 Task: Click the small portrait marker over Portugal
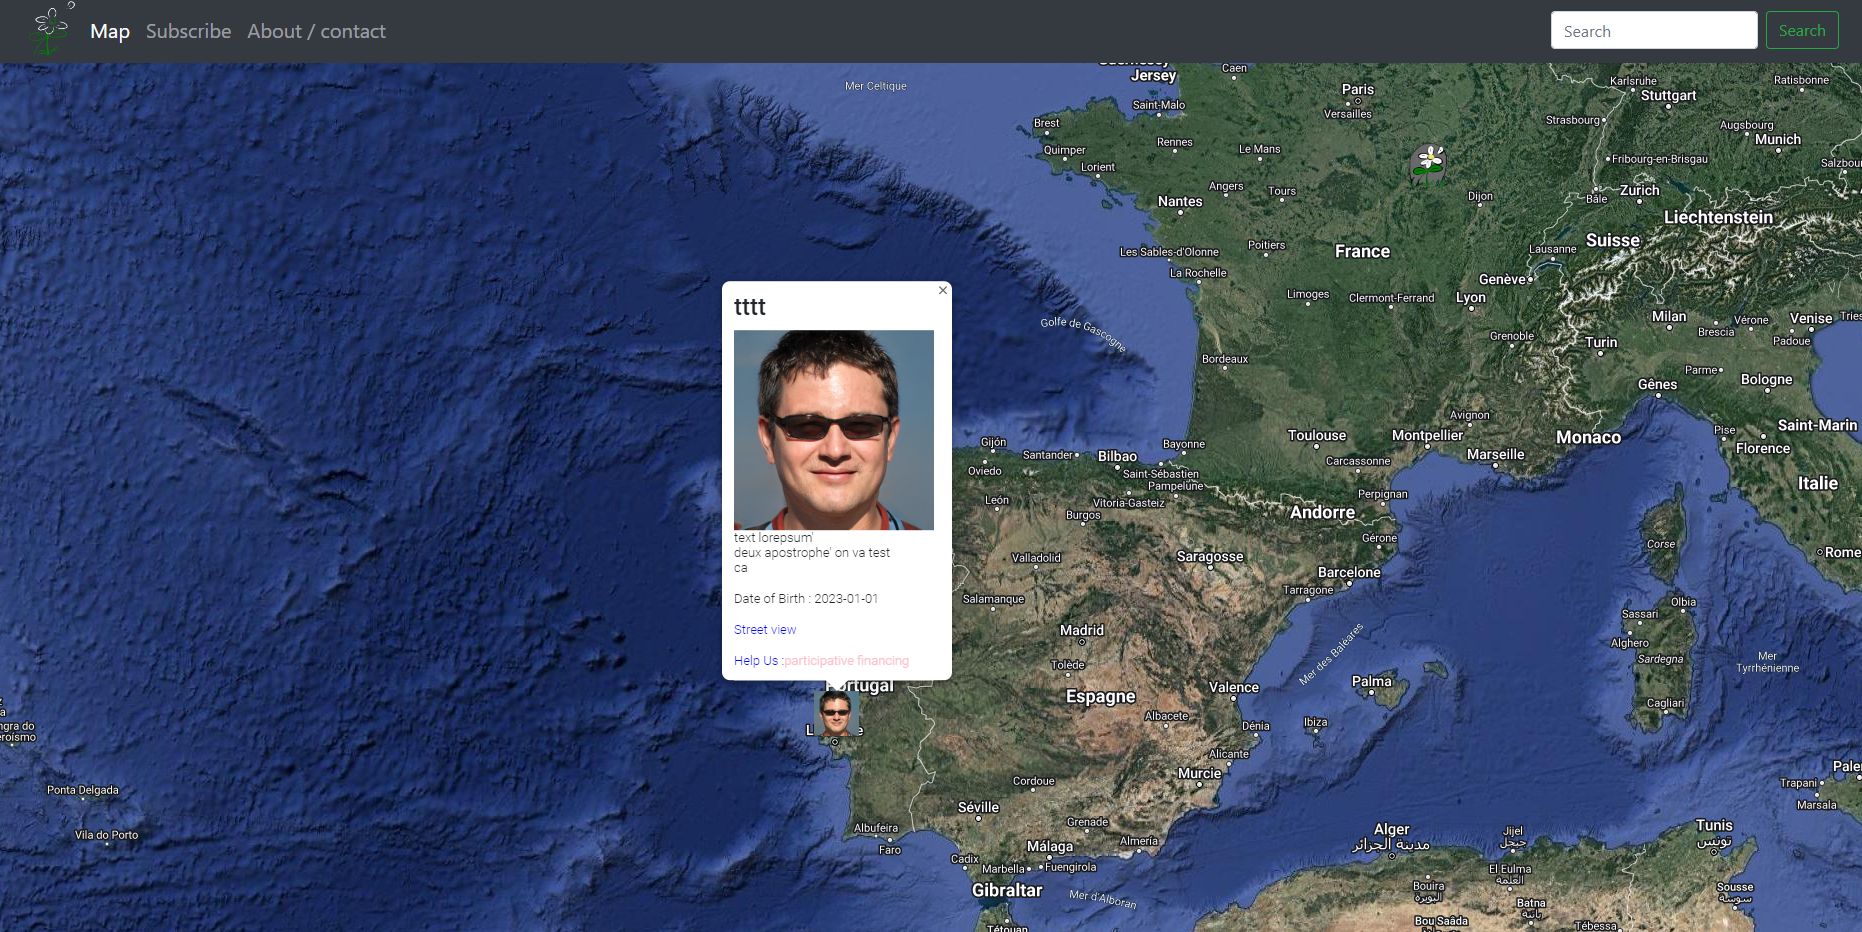pos(835,714)
